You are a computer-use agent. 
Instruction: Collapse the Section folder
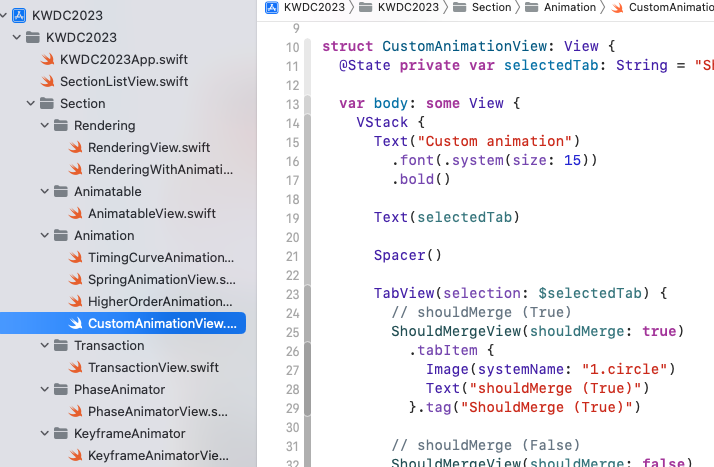31,103
